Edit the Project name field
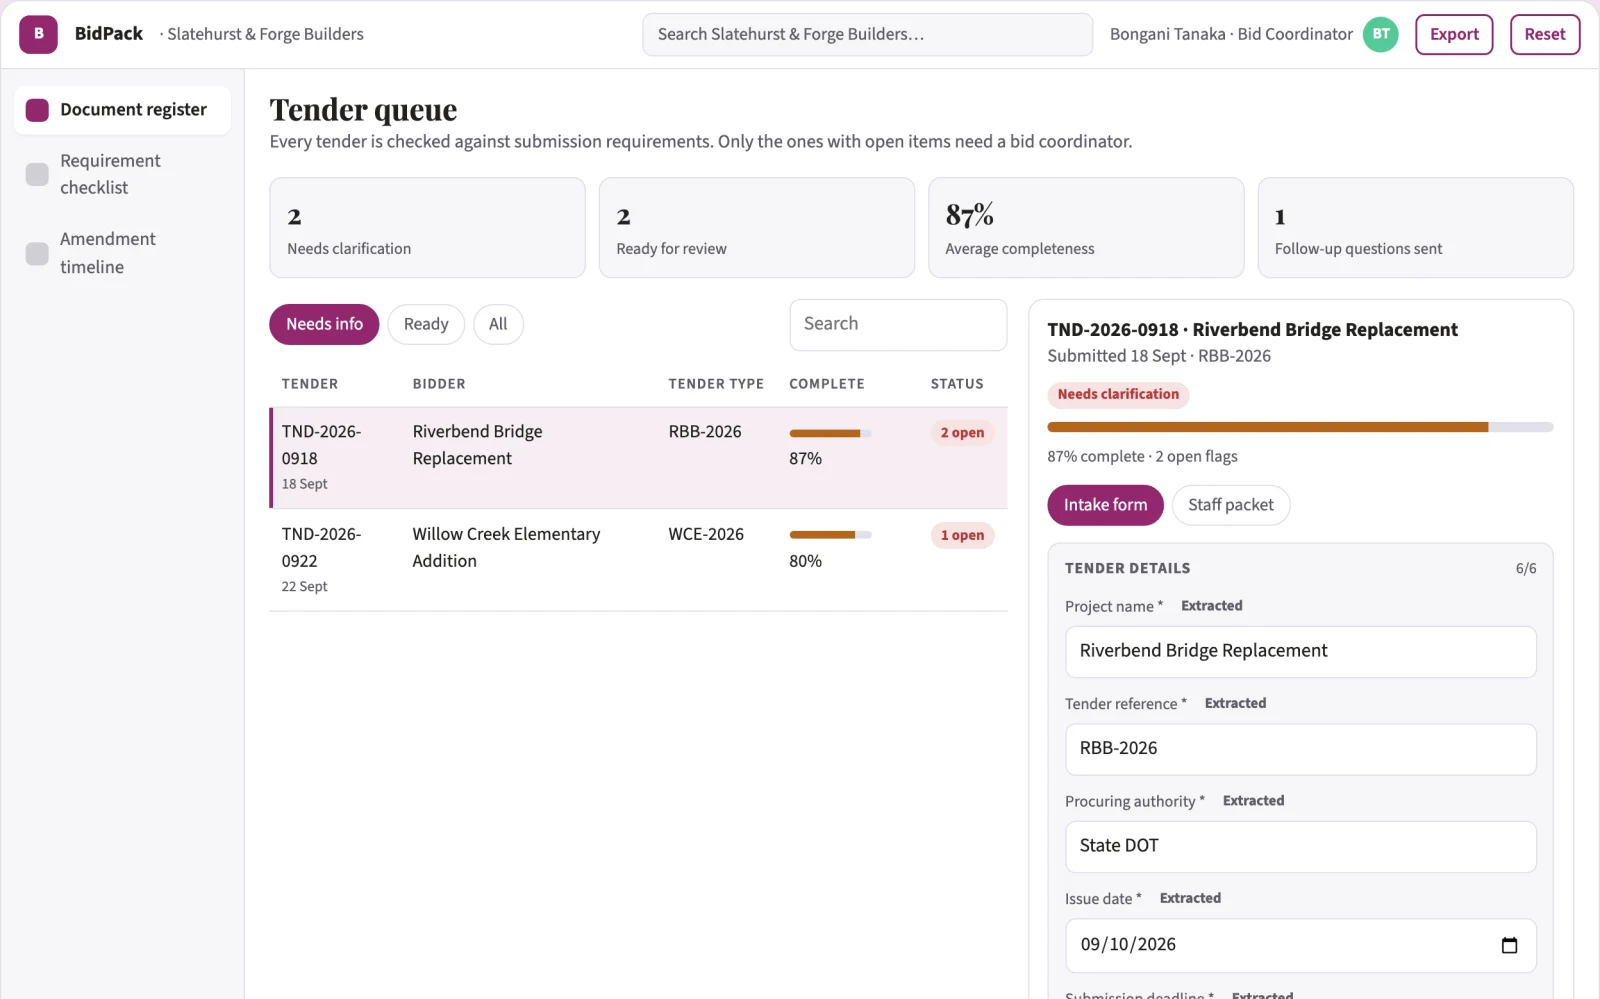 click(1300, 651)
